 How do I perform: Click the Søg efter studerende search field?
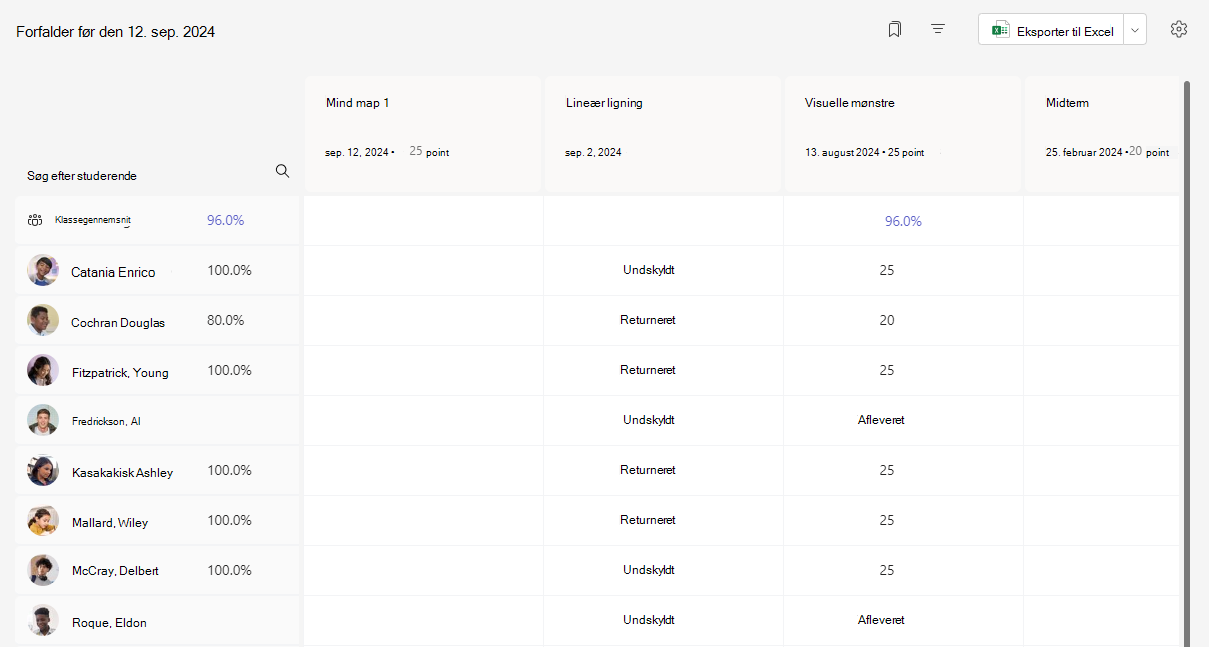point(157,175)
